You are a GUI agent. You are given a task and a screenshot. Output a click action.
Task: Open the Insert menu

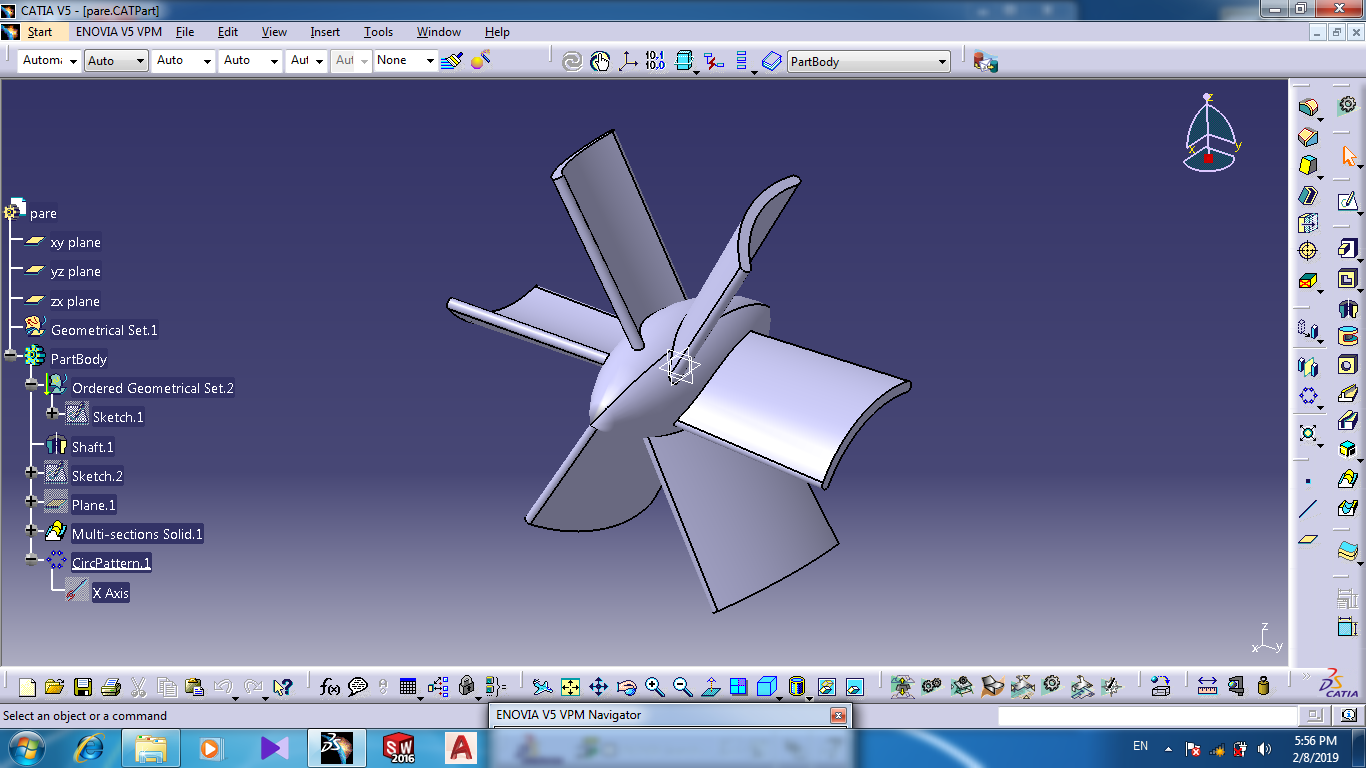(x=325, y=32)
